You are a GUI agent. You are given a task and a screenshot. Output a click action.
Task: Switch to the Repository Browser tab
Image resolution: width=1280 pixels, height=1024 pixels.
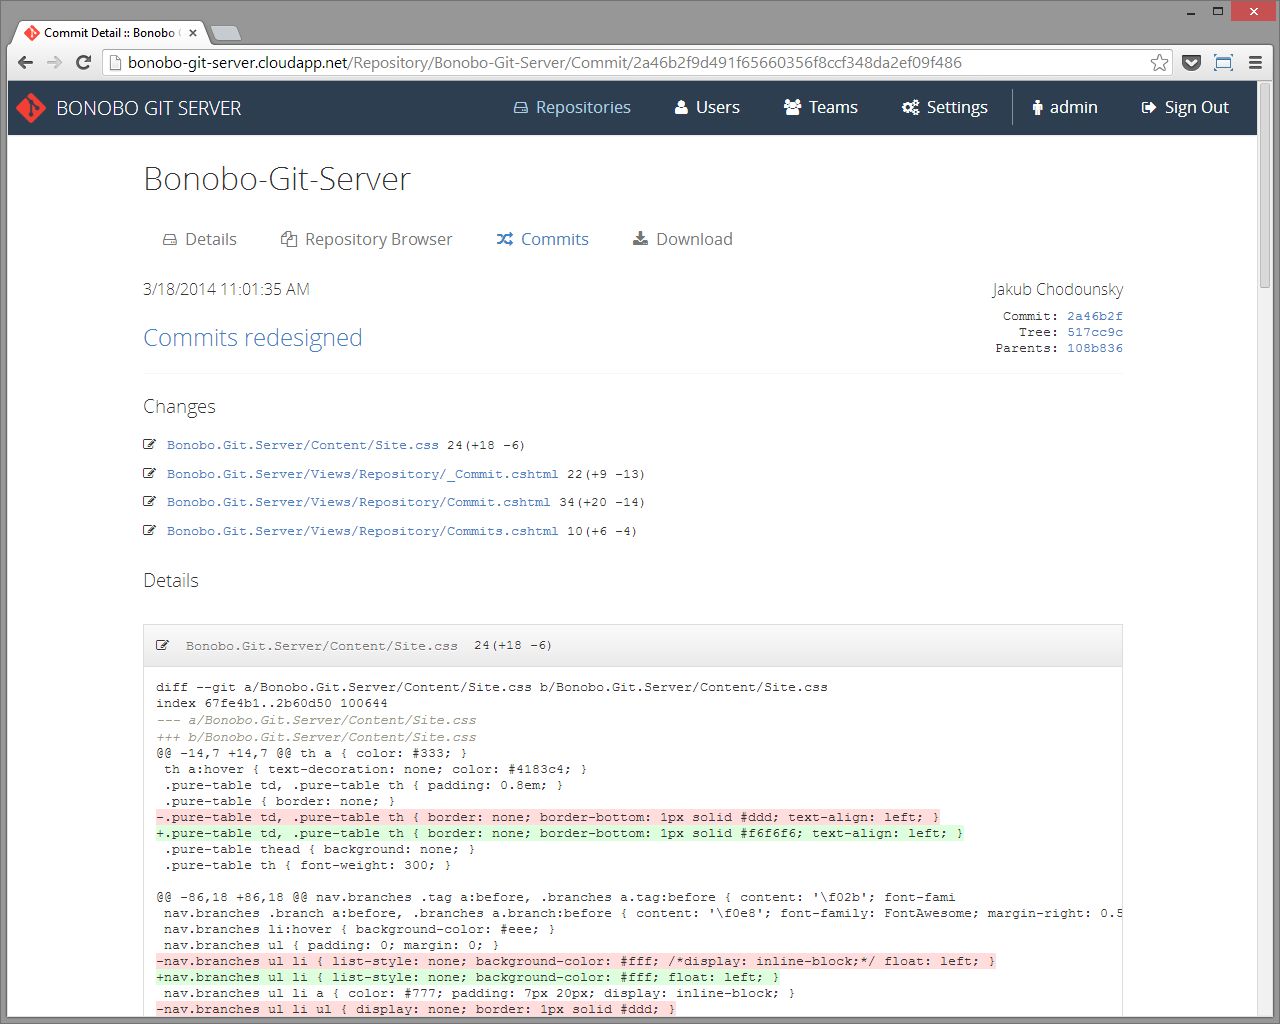[367, 239]
